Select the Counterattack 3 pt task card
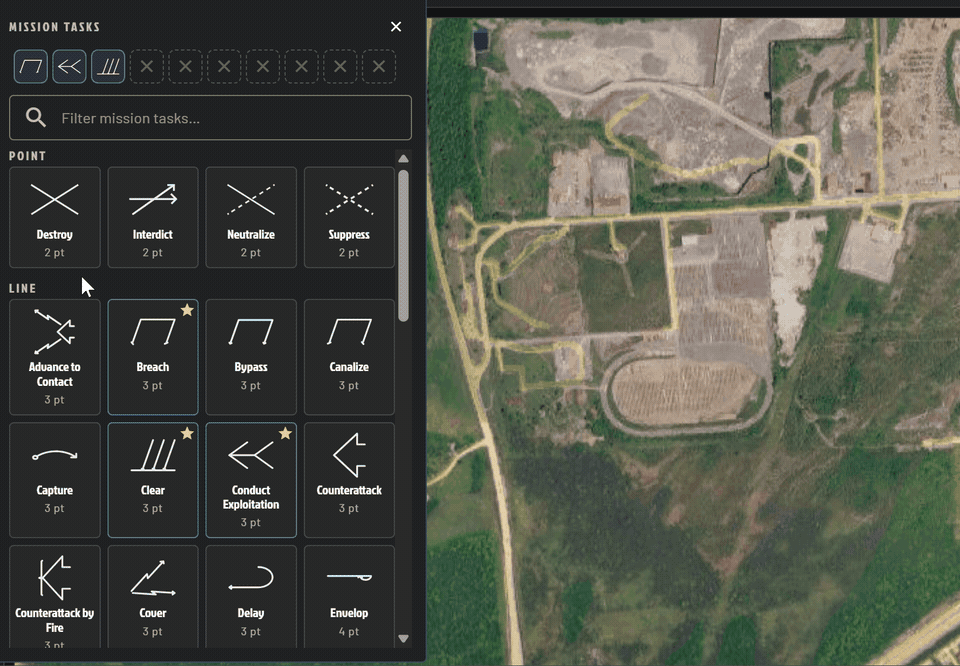Screen dimensions: 960x666 tap(349, 480)
